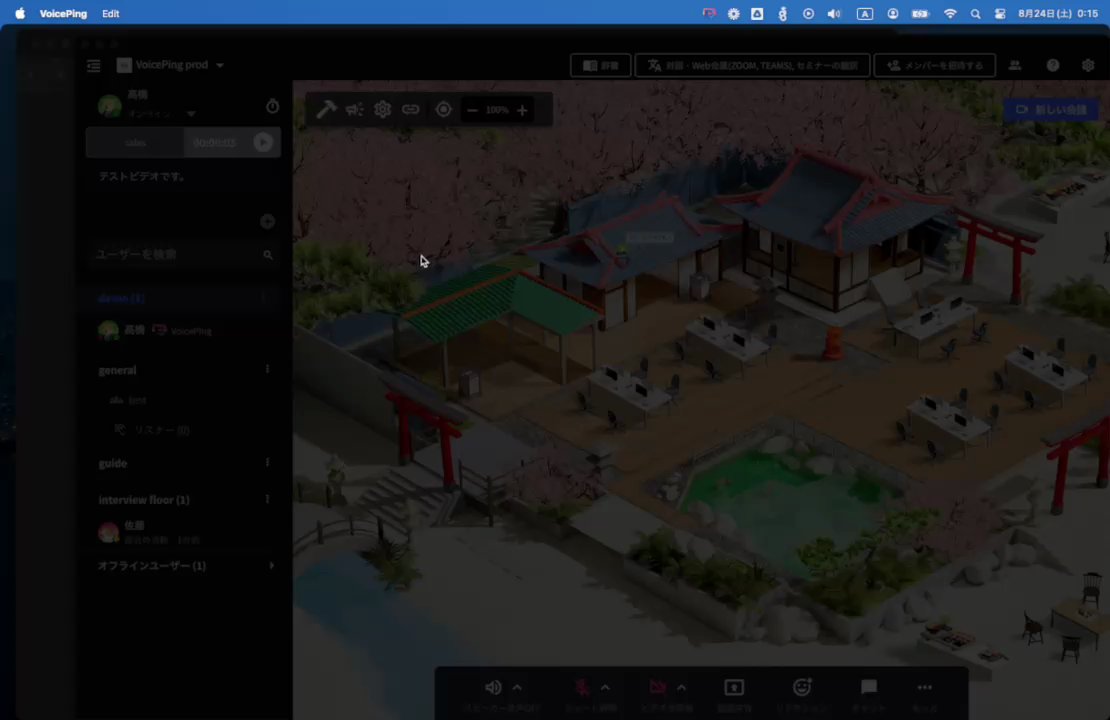Select the guide floor
1110x720 pixels.
pos(113,464)
